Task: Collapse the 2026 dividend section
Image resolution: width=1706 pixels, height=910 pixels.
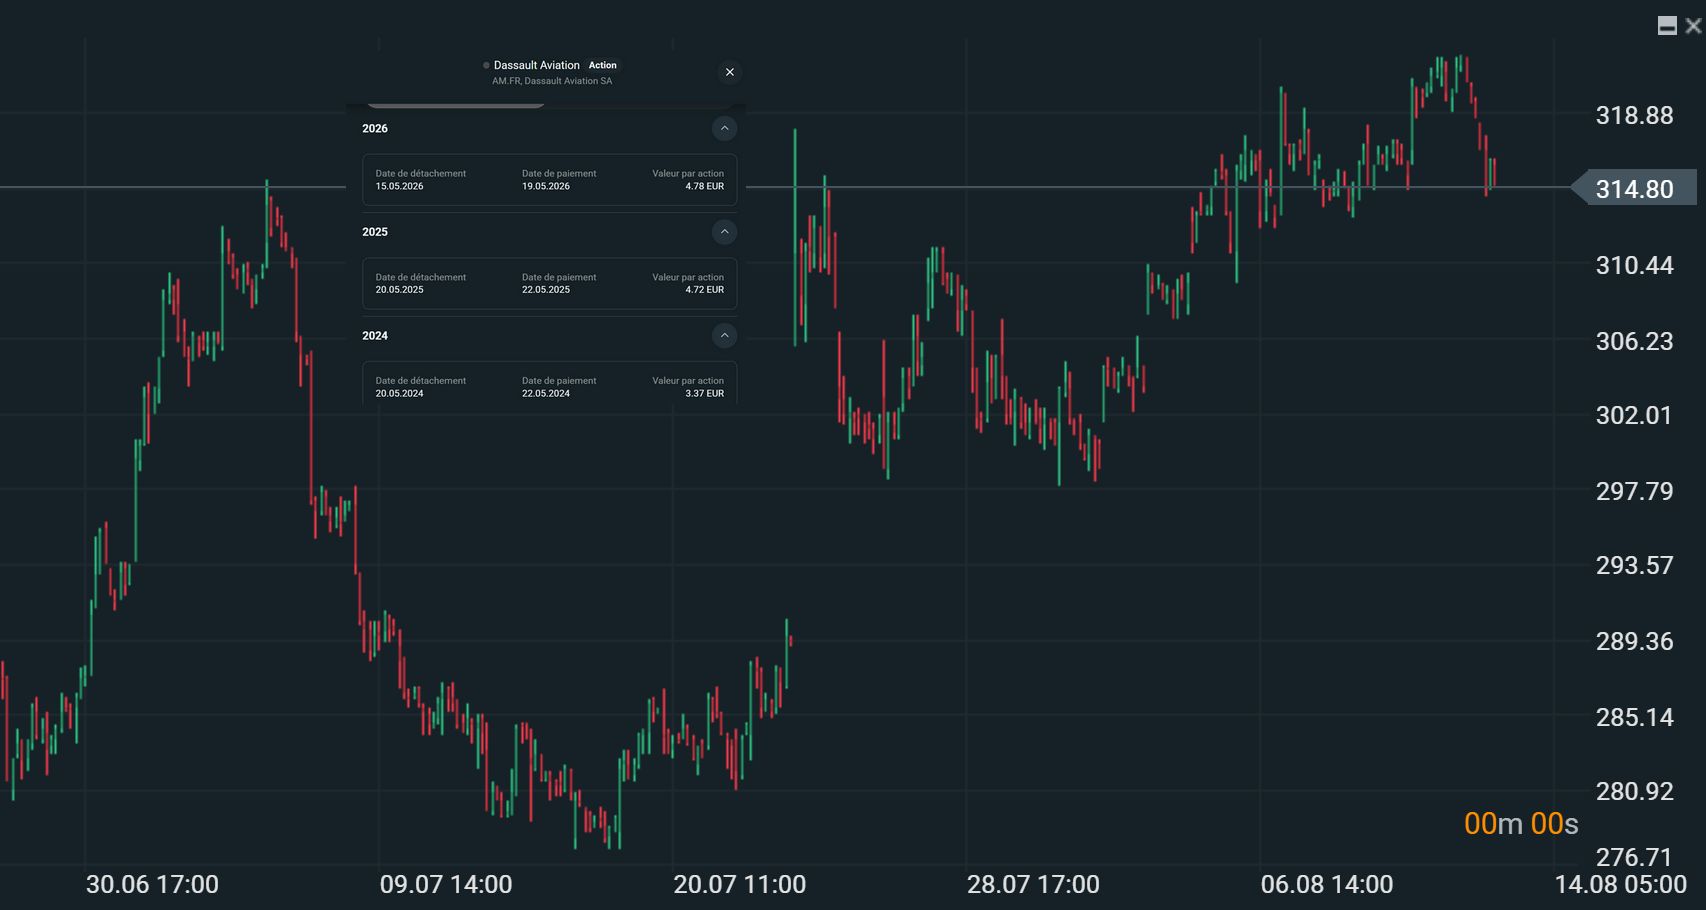Action: click(x=725, y=128)
